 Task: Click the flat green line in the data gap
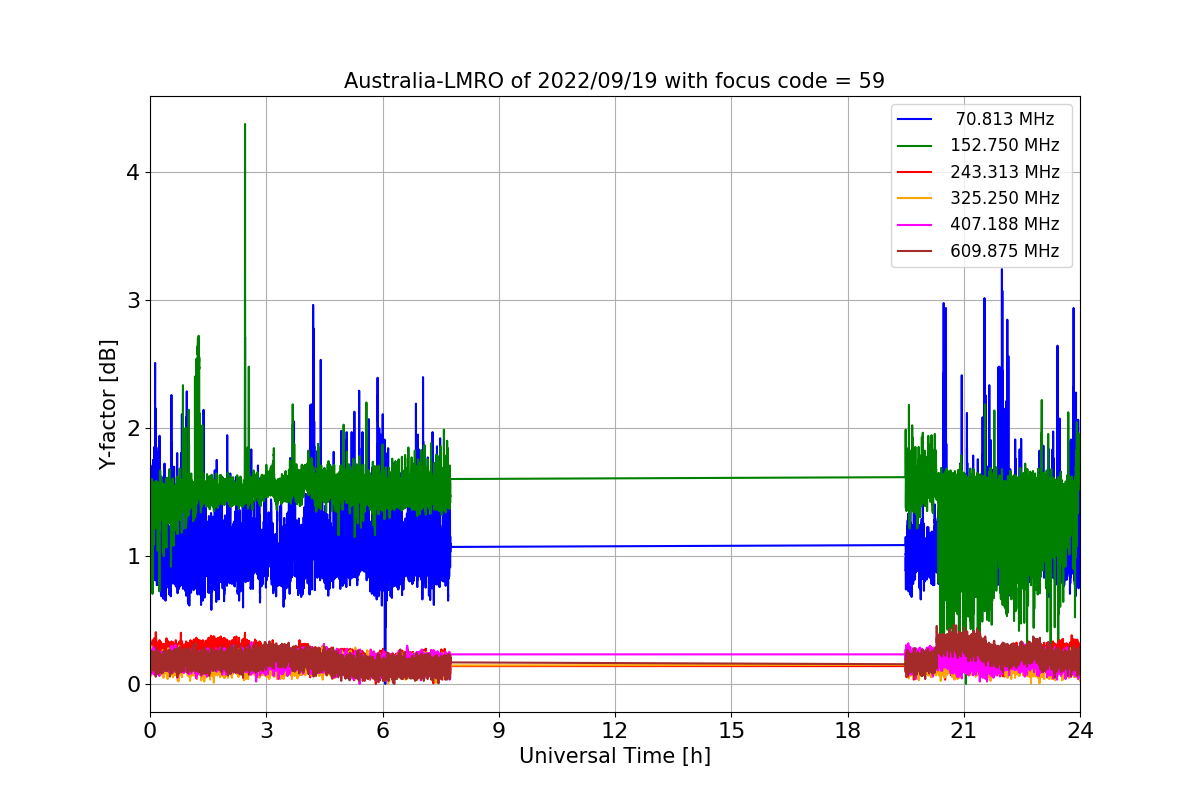click(x=678, y=478)
